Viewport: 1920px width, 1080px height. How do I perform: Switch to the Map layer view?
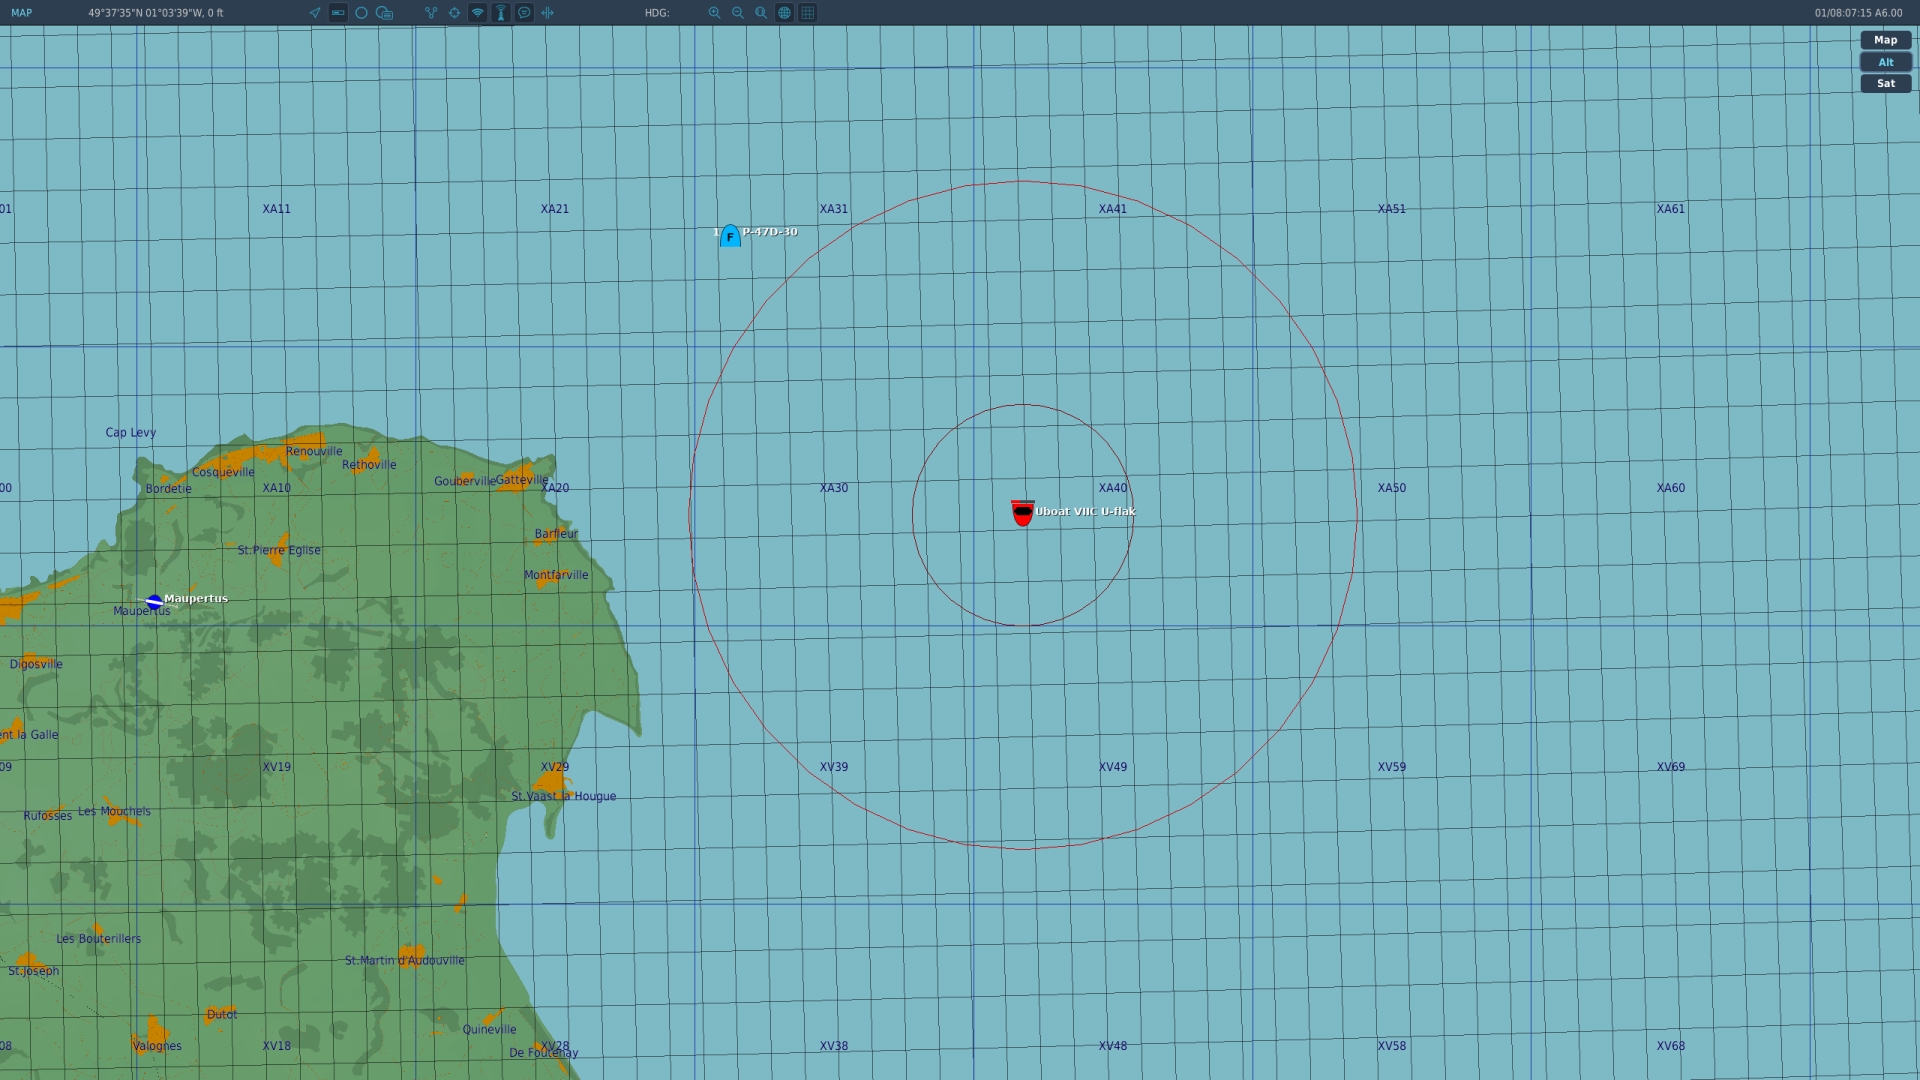[x=1885, y=40]
